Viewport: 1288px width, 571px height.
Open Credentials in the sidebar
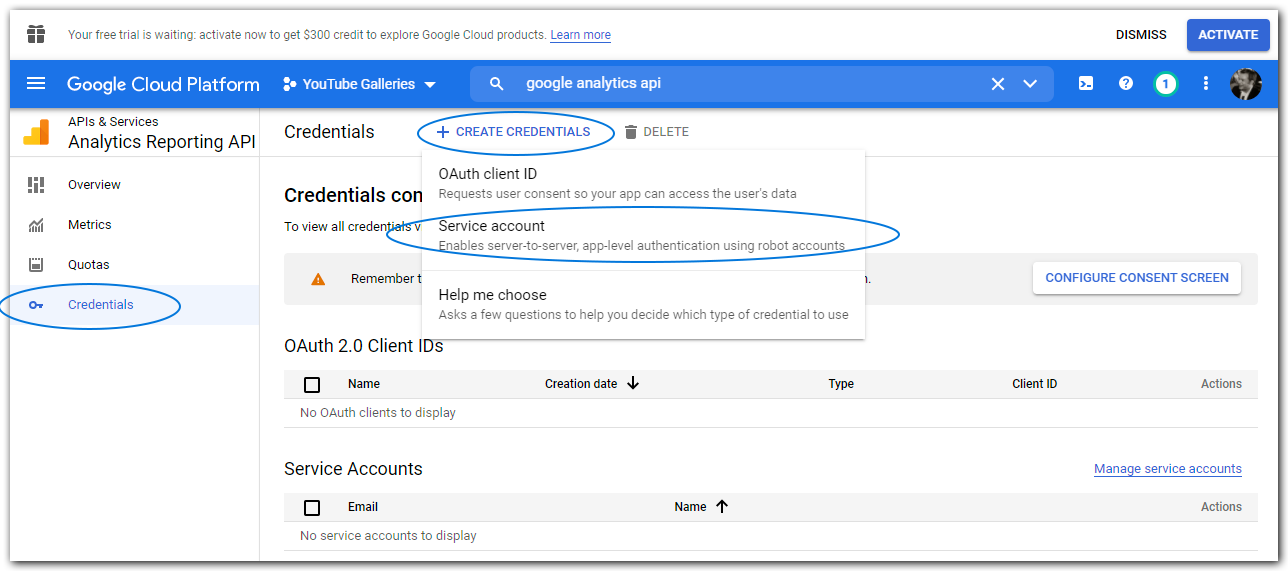coord(135,305)
